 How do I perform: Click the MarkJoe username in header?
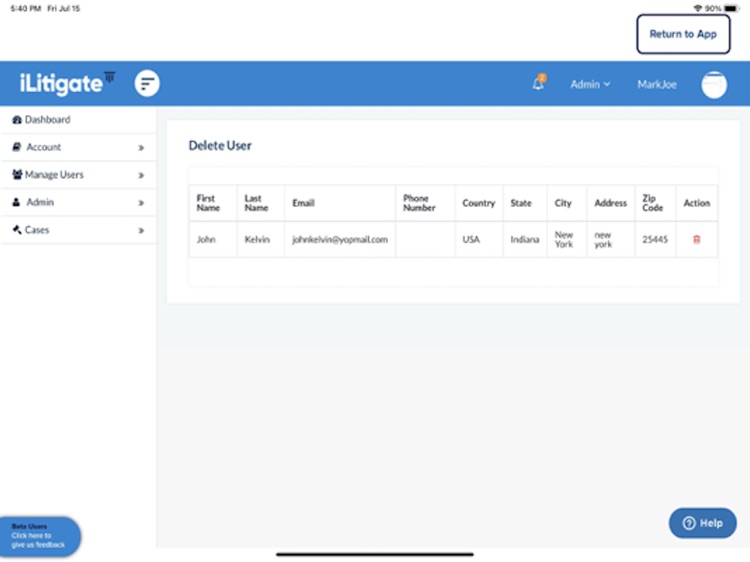[657, 85]
